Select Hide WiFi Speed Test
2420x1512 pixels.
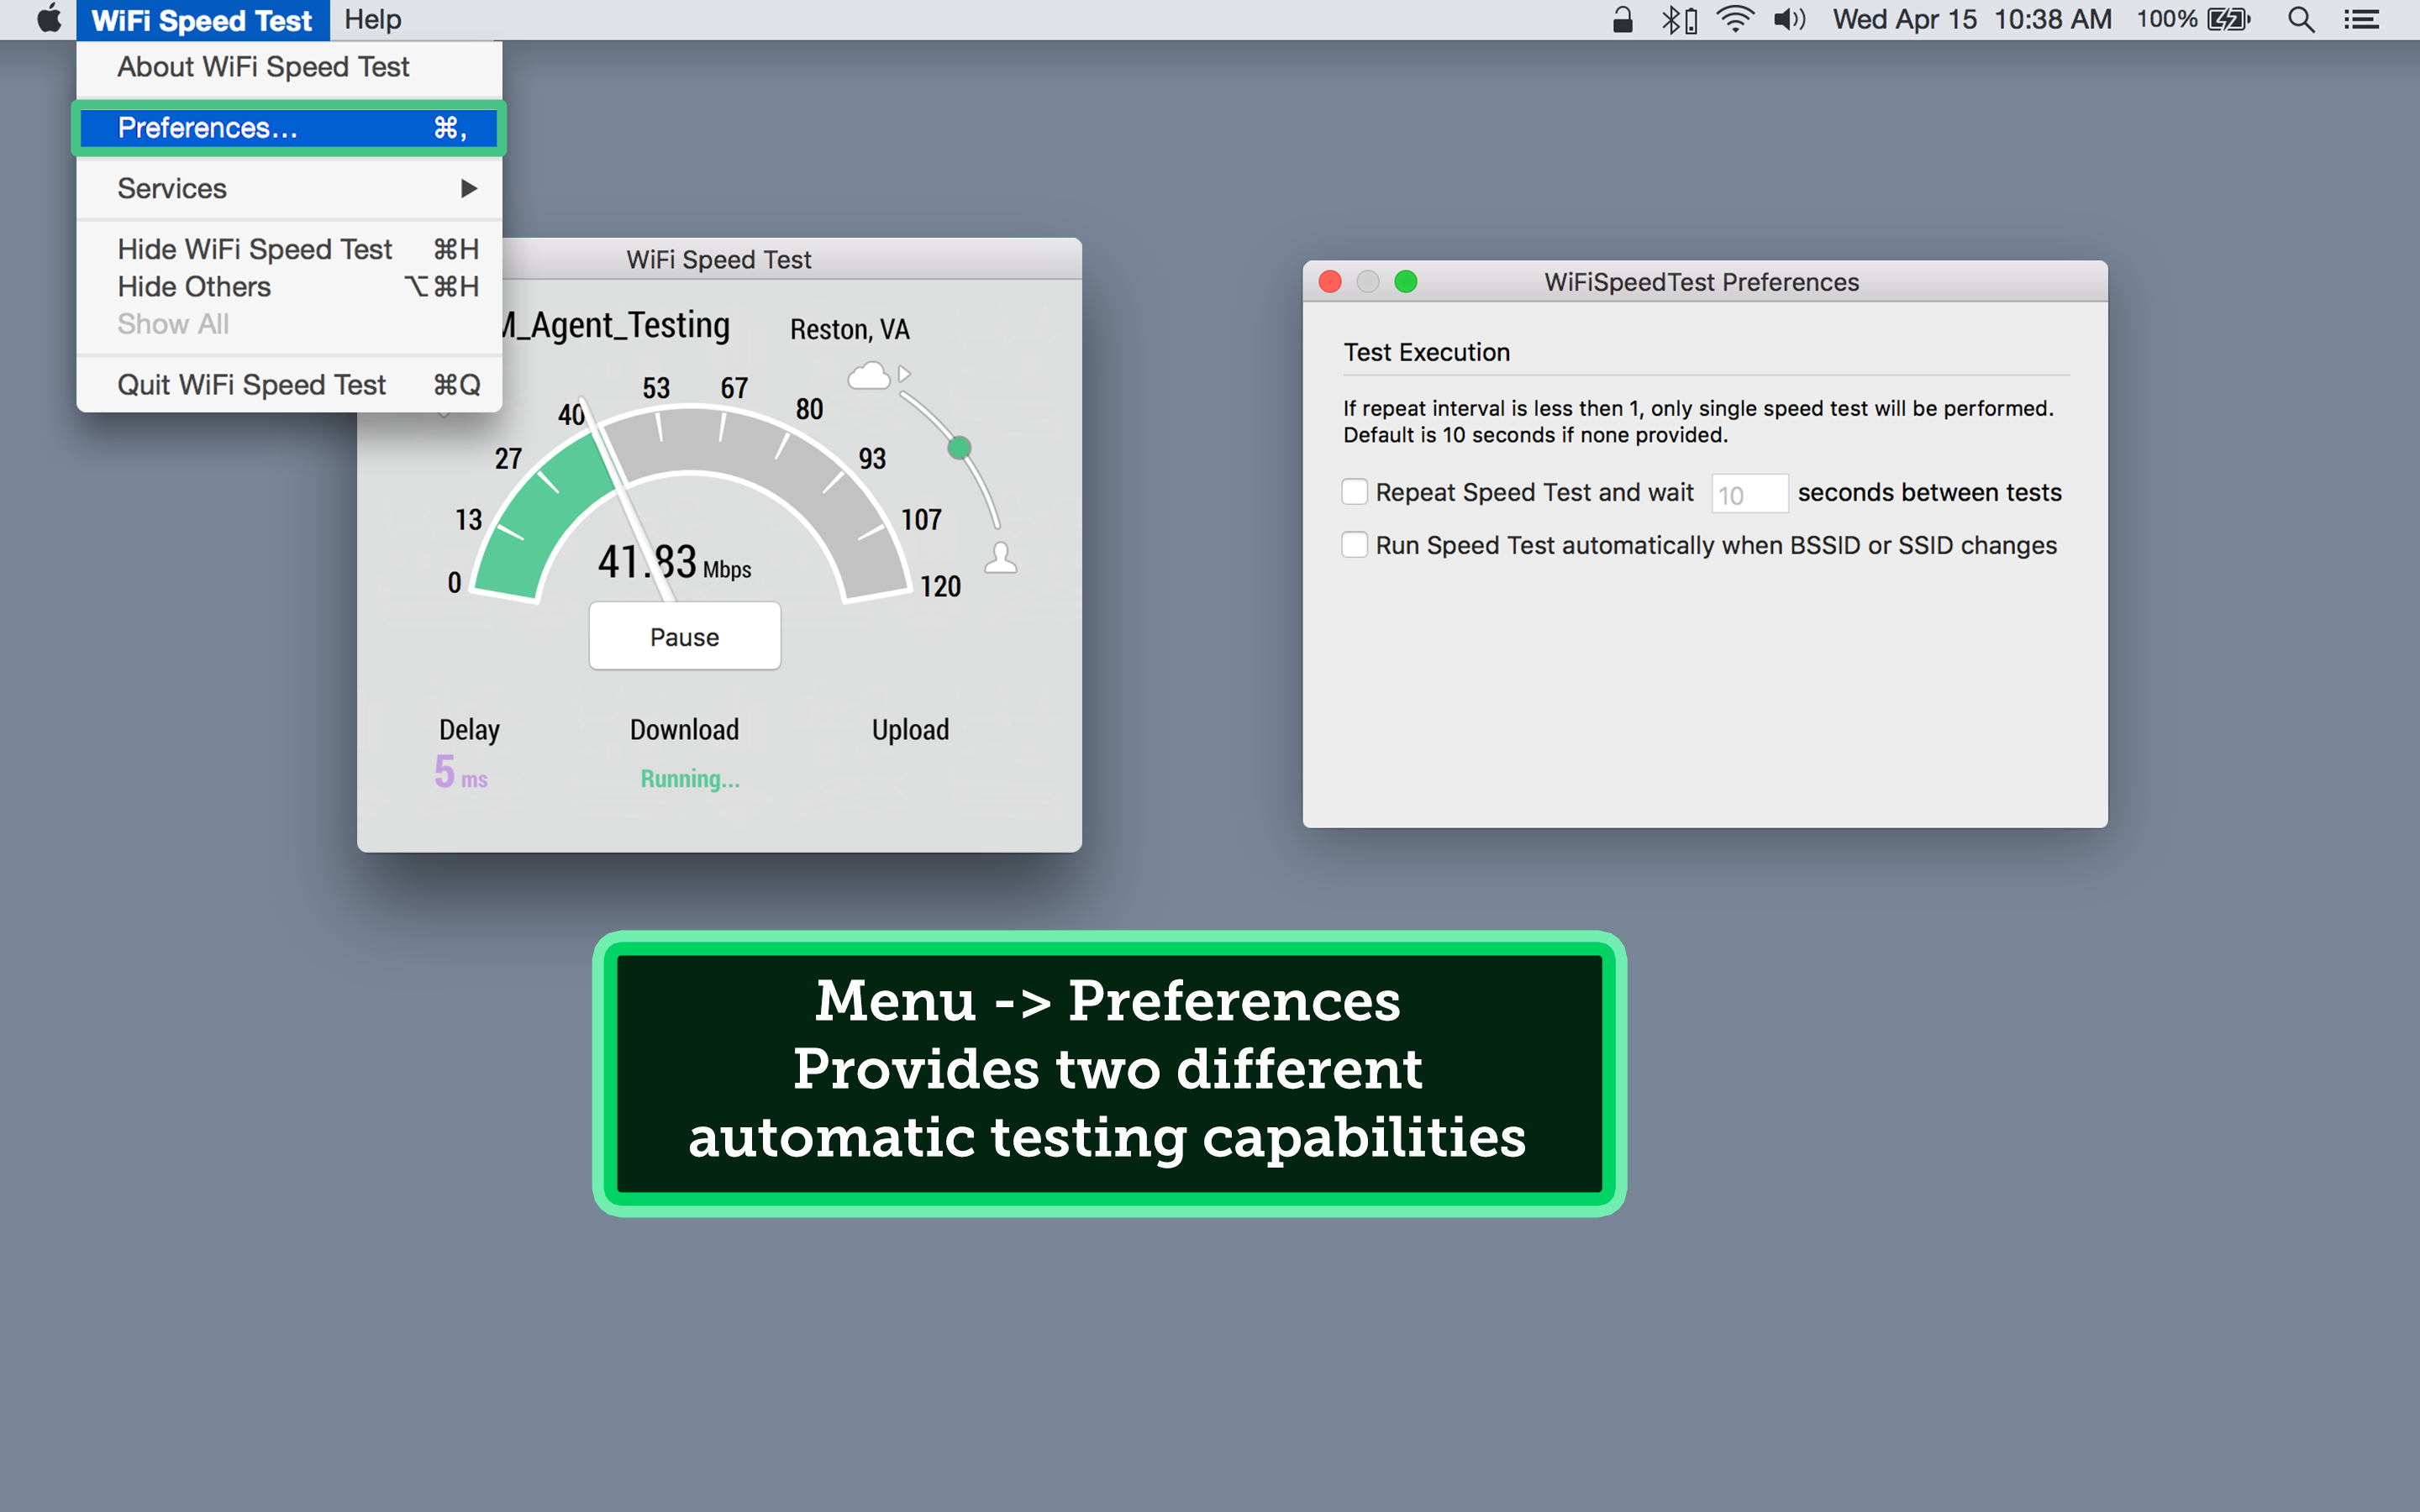coord(289,249)
